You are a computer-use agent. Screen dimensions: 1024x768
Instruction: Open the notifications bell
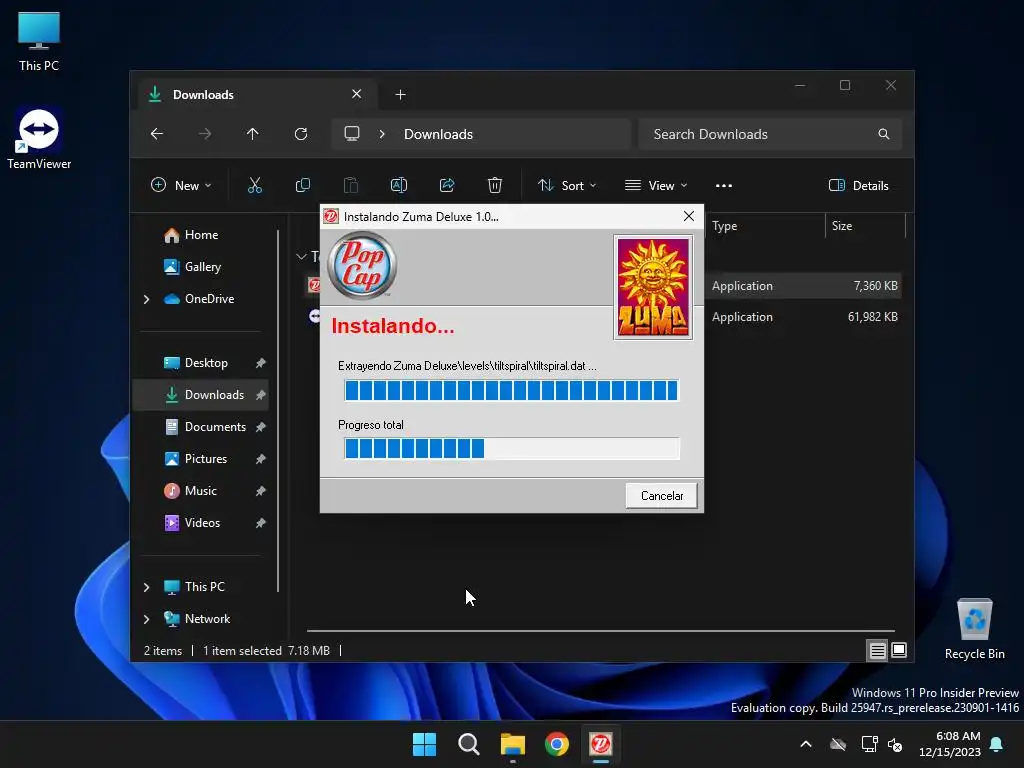click(x=997, y=744)
